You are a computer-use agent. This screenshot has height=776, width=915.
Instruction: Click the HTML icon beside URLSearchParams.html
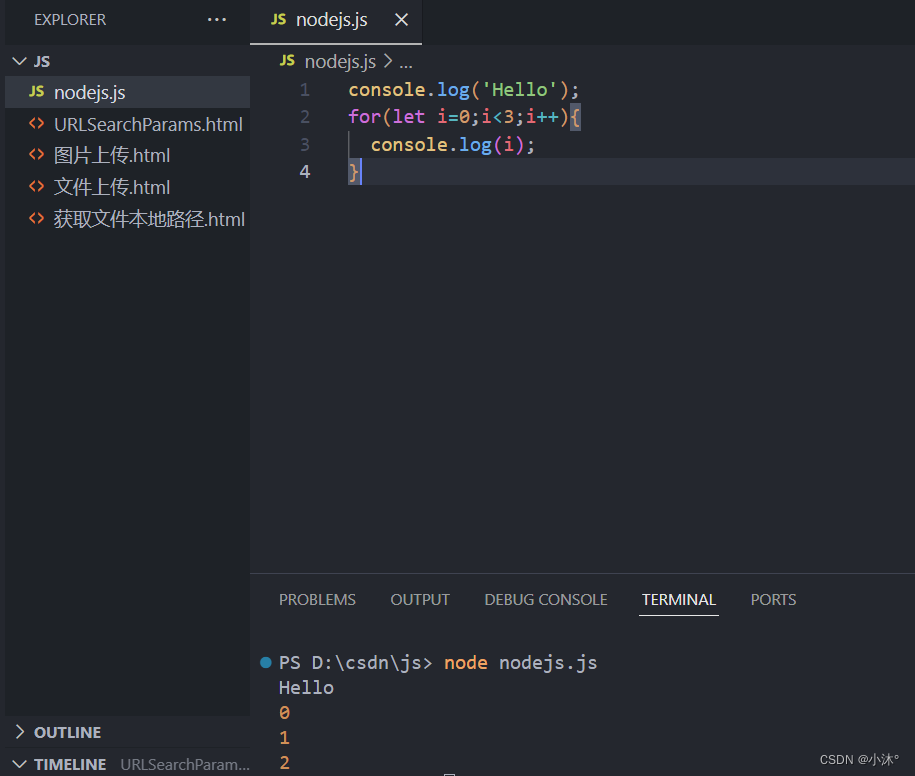click(x=35, y=124)
